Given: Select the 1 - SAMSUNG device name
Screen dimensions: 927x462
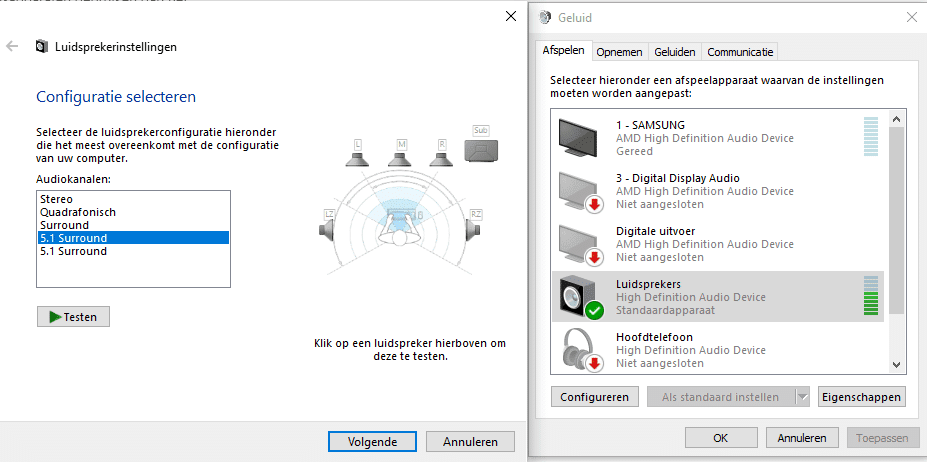Looking at the screenshot, I should pyautogui.click(x=650, y=125).
